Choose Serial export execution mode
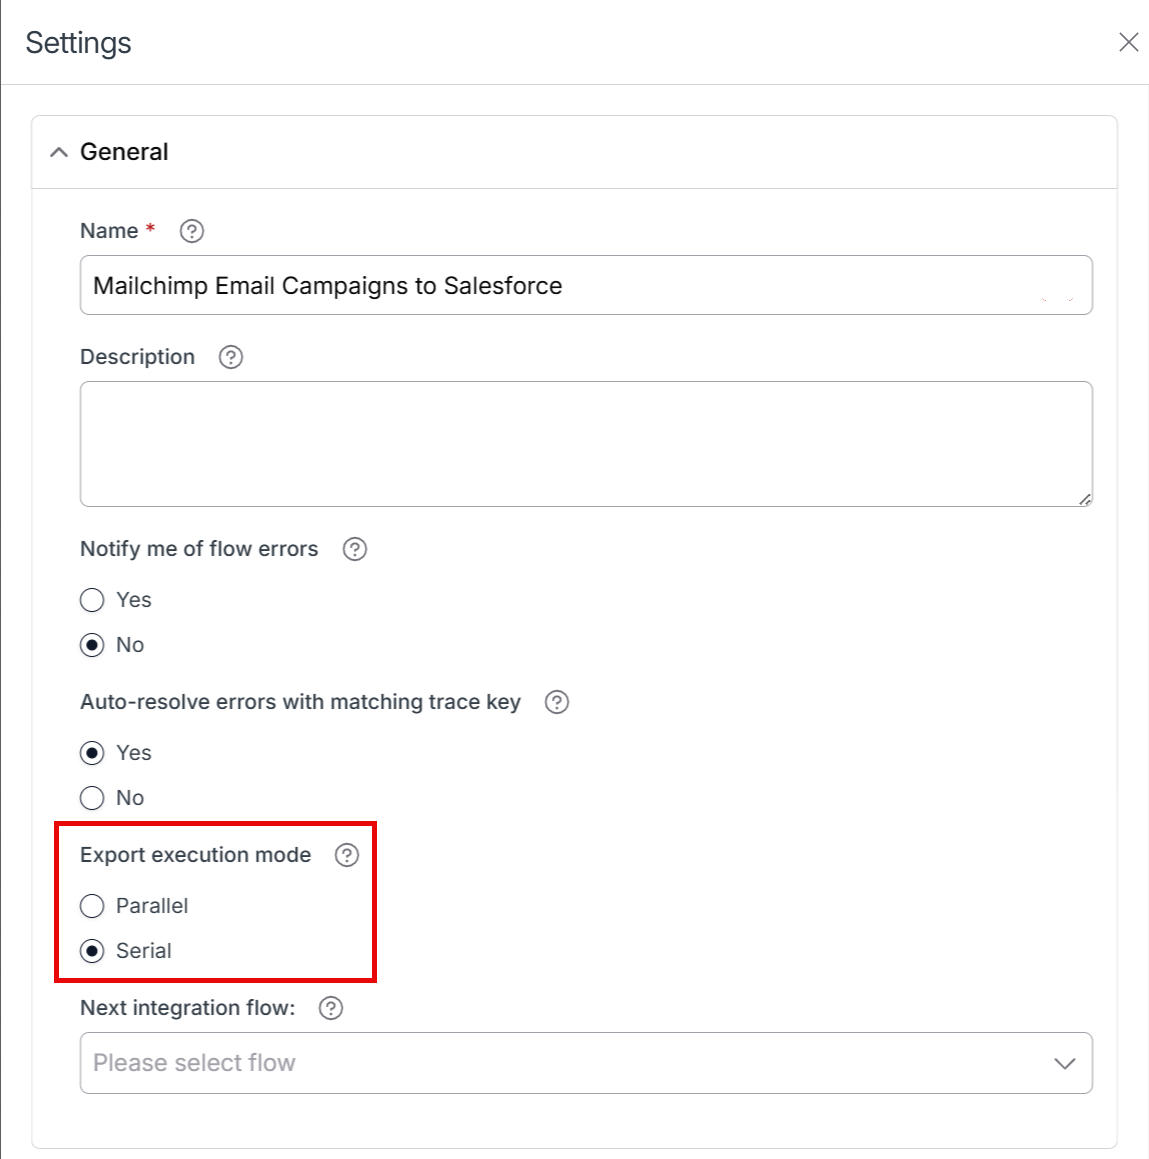Image resolution: width=1149 pixels, height=1159 pixels. tap(92, 951)
